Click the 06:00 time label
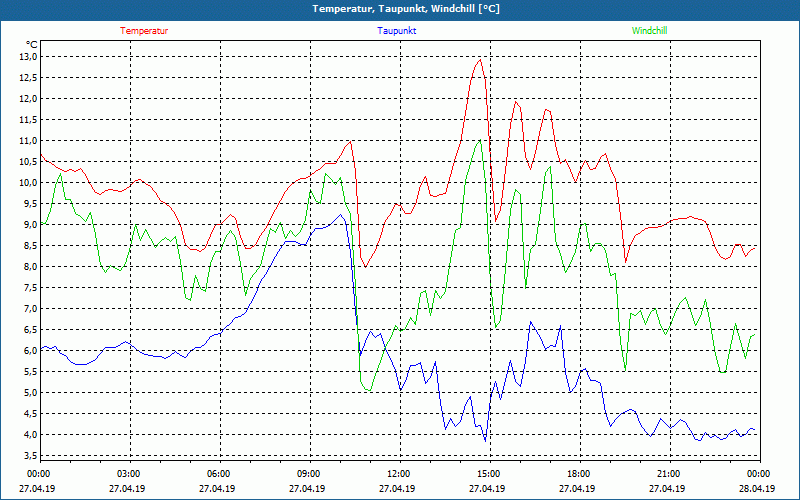800x500 pixels. pos(217,474)
